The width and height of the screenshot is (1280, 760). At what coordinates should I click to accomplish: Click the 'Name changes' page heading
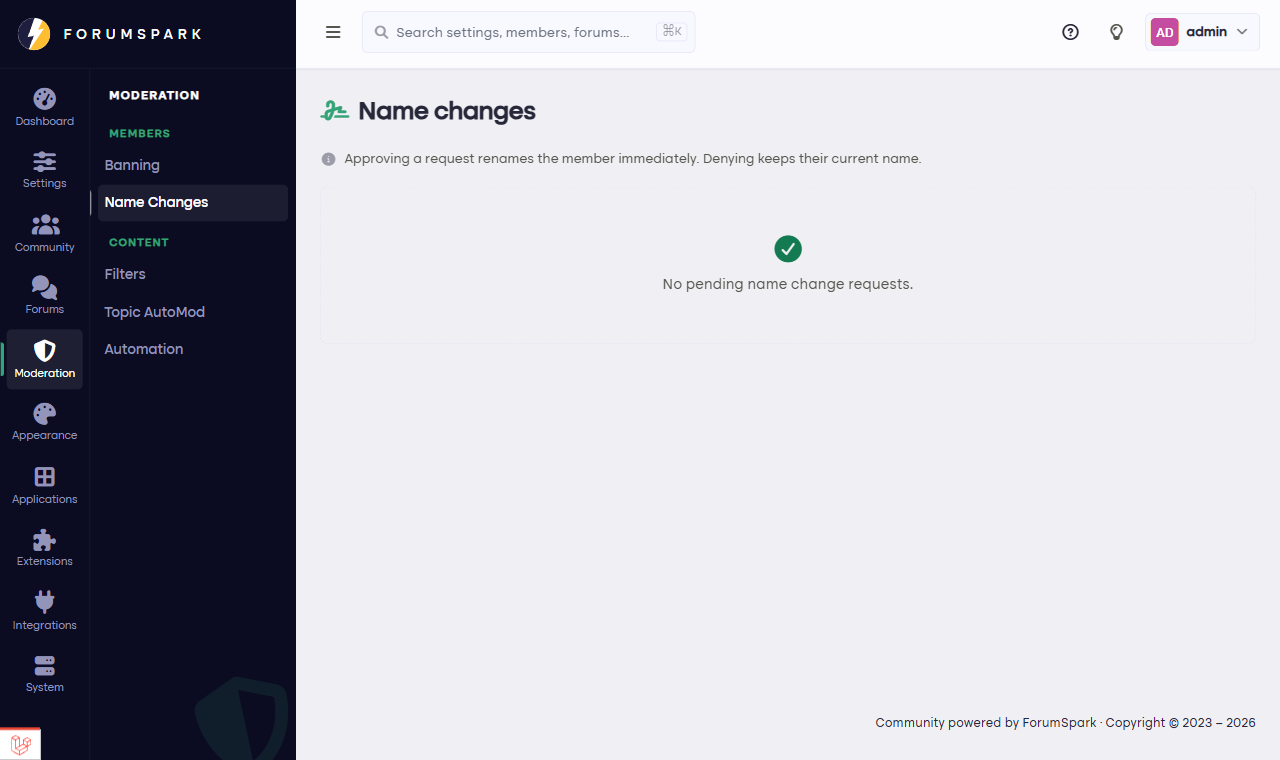point(447,111)
